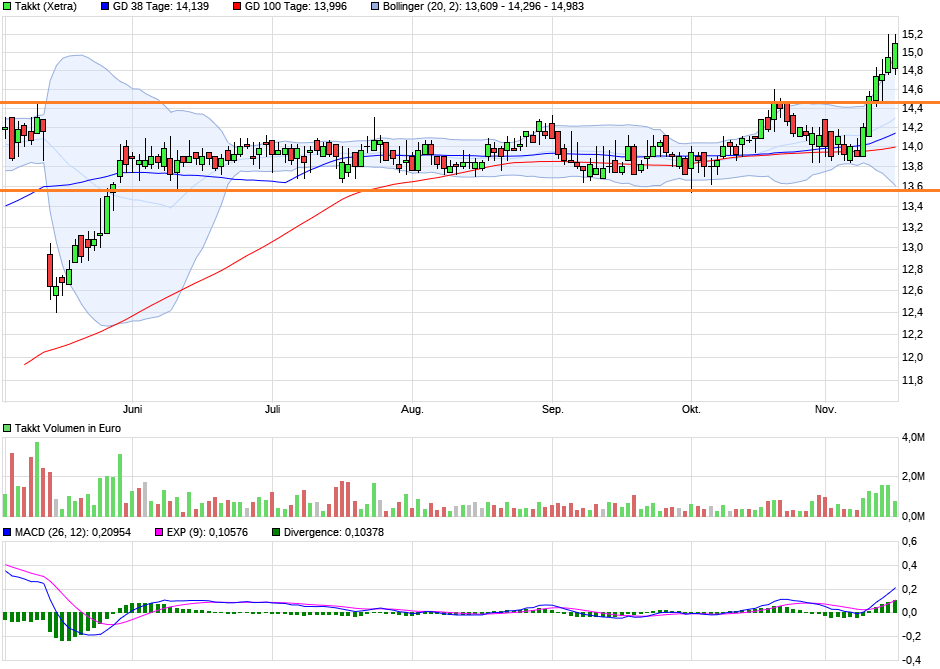Select the Juli label on the time axis
This screenshot has height=669, width=940.
point(273,410)
